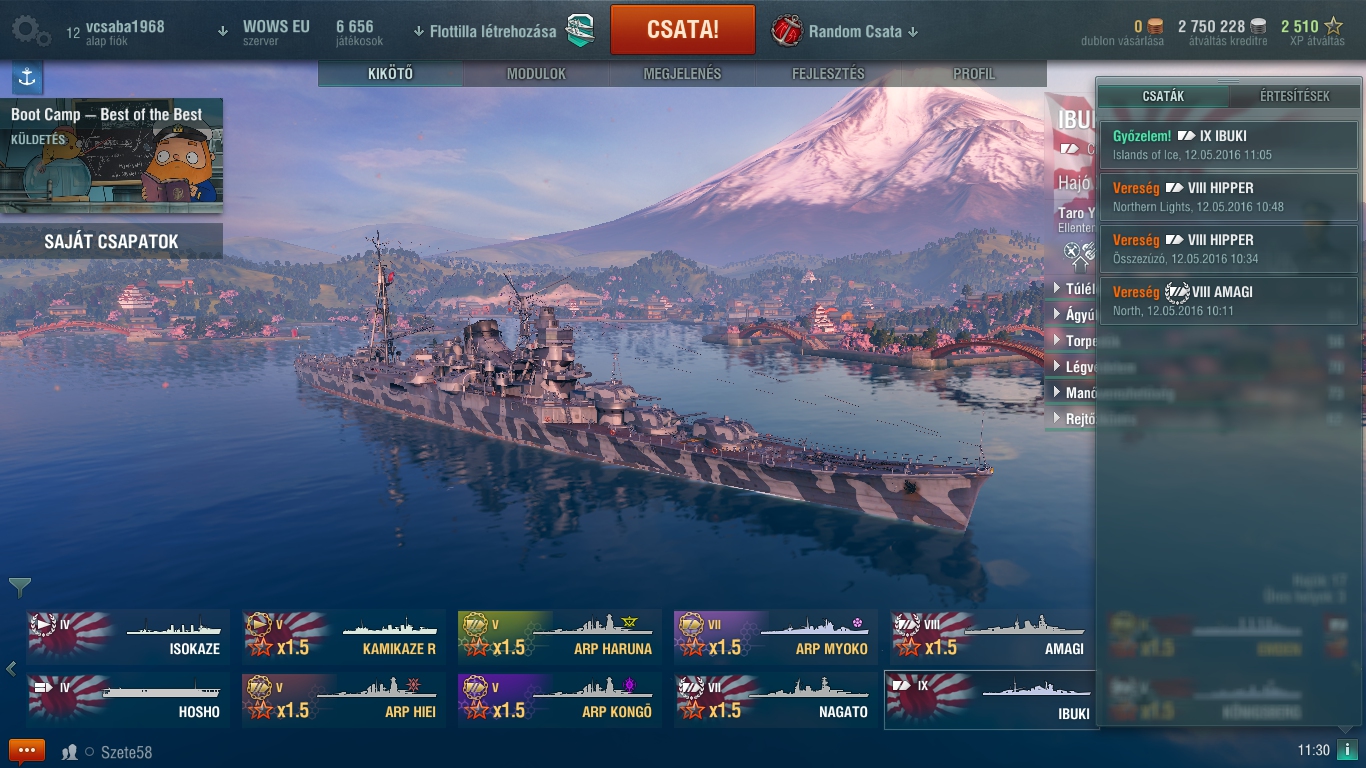Open the WOWS EU server dropdown
Screen dimensions: 1366x768
[265, 32]
